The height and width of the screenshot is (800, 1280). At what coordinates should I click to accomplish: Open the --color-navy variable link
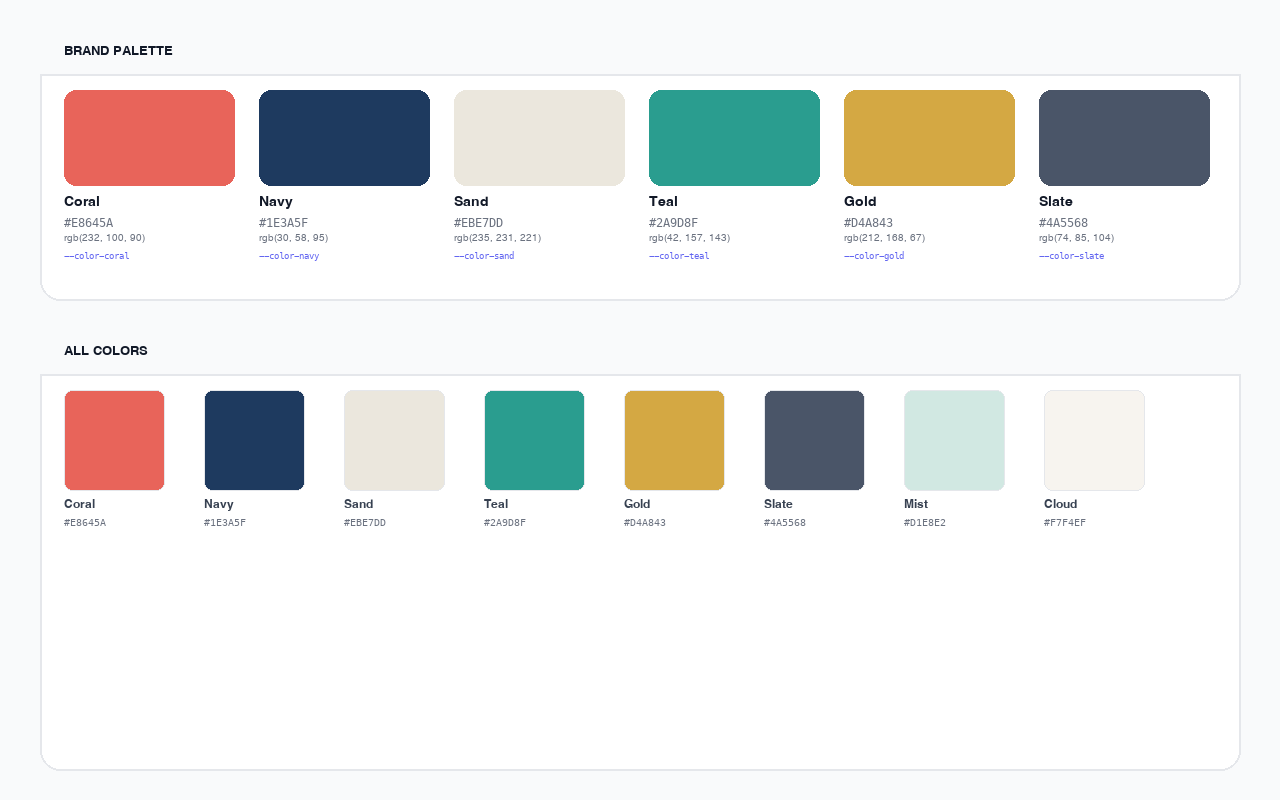[289, 255]
